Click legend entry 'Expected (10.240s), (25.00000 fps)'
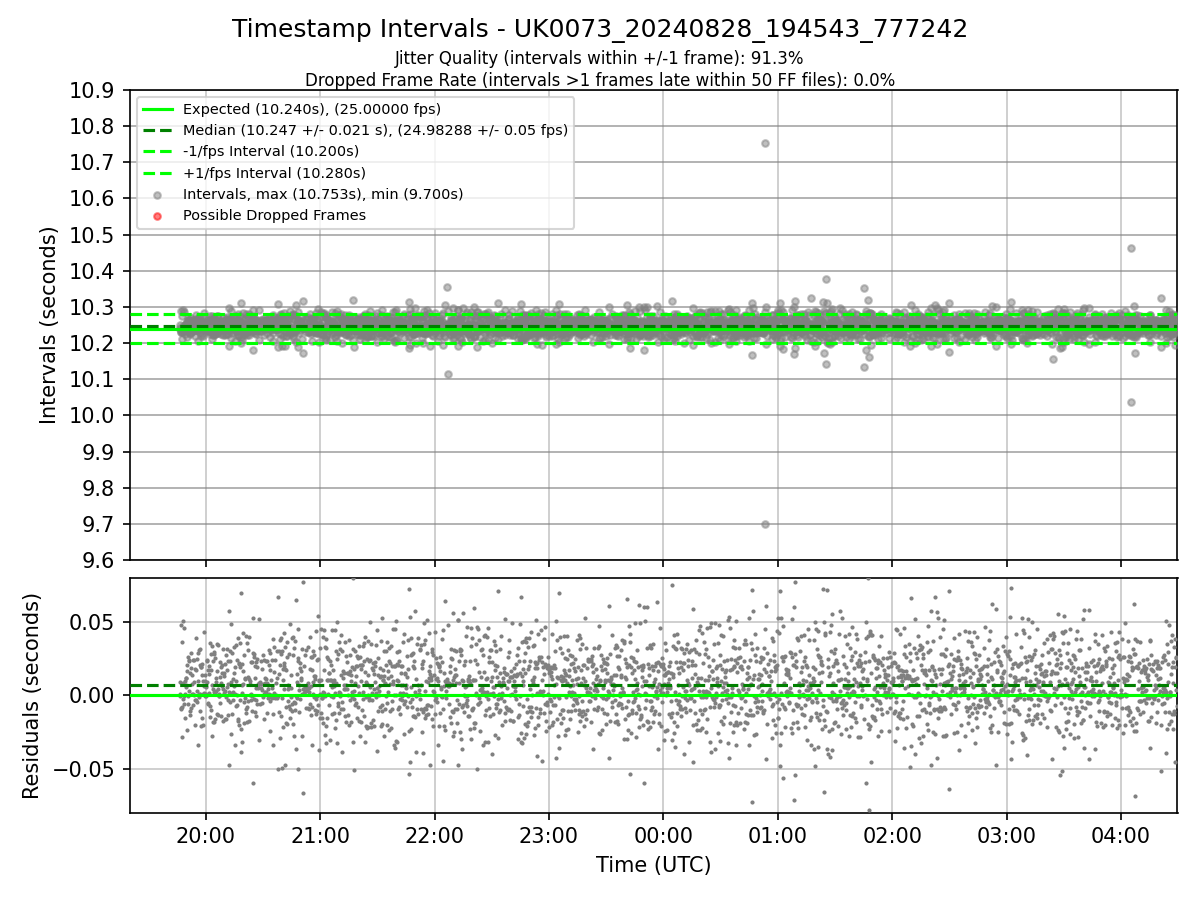The image size is (1200, 900). [x=312, y=109]
